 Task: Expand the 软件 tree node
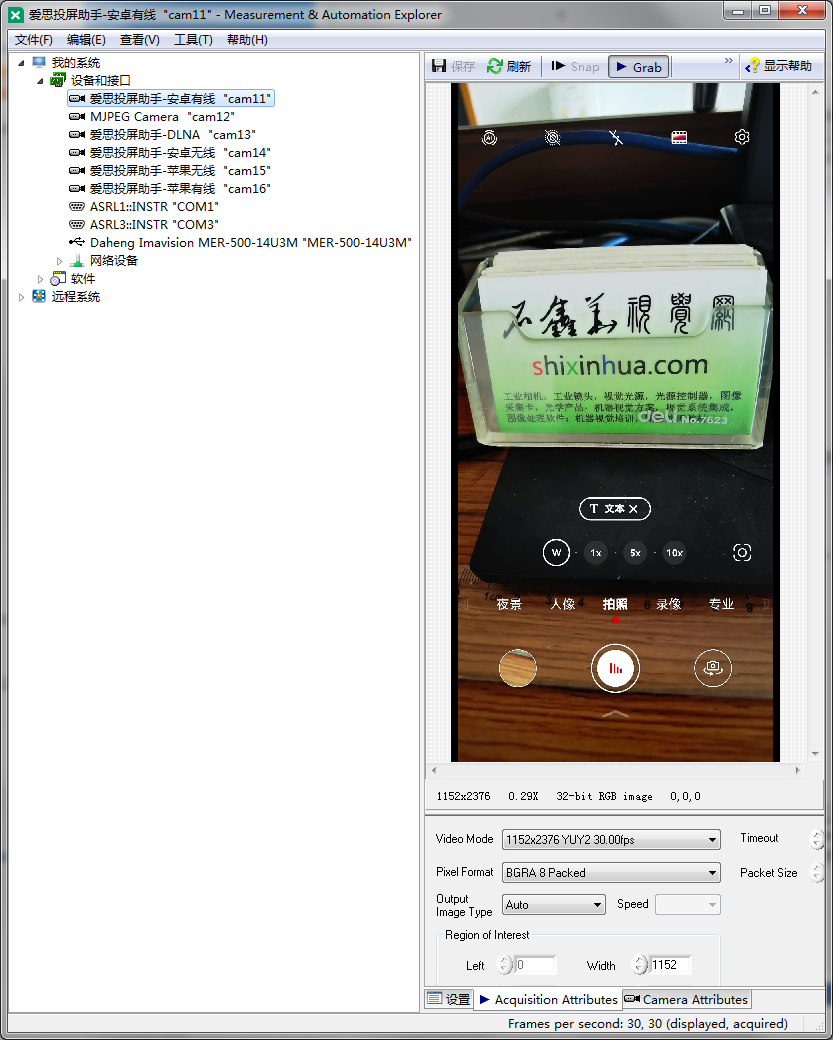pos(40,279)
